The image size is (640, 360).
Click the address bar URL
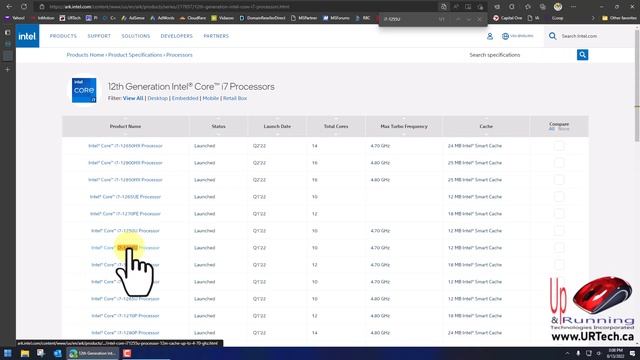click(169, 7)
